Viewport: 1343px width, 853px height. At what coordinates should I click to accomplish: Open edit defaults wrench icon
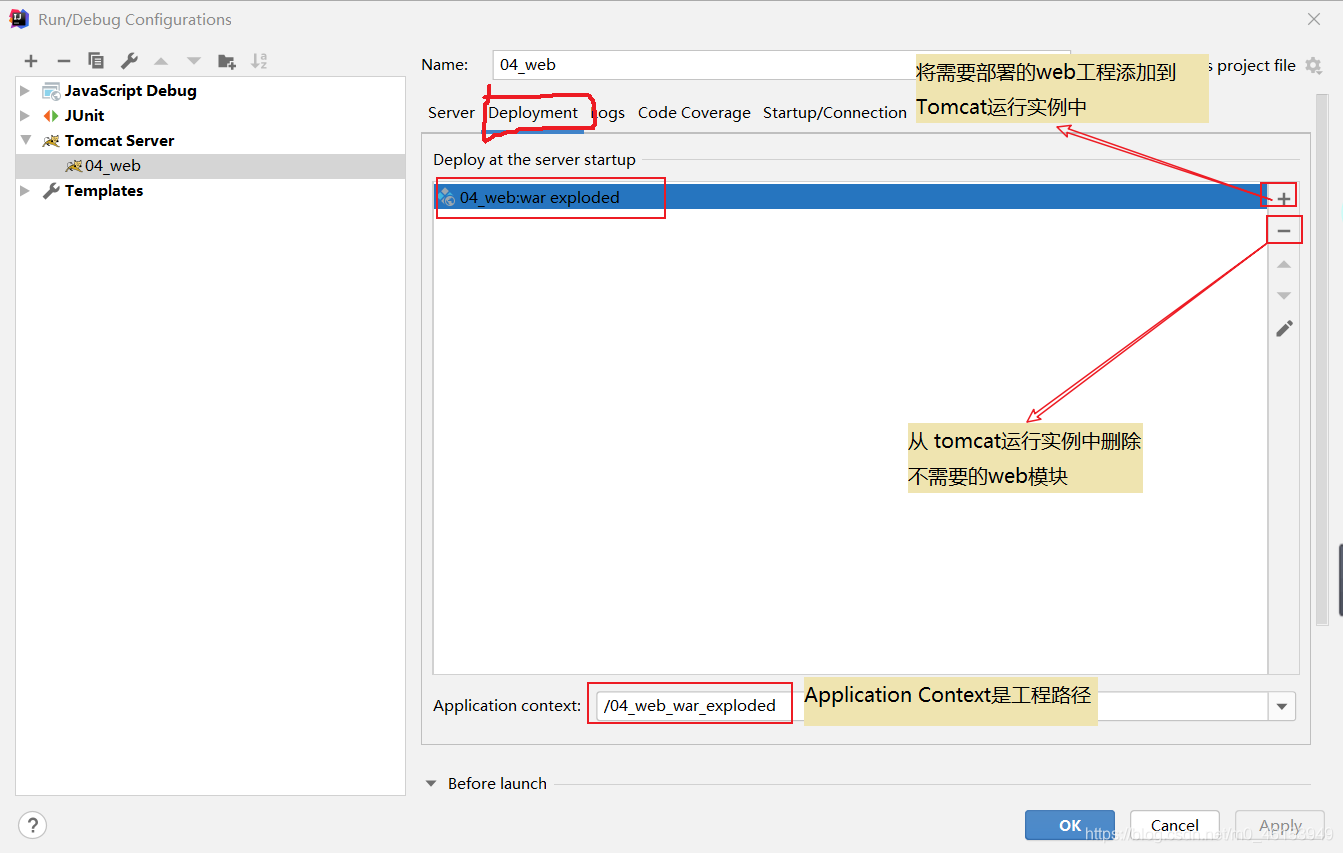[129, 61]
